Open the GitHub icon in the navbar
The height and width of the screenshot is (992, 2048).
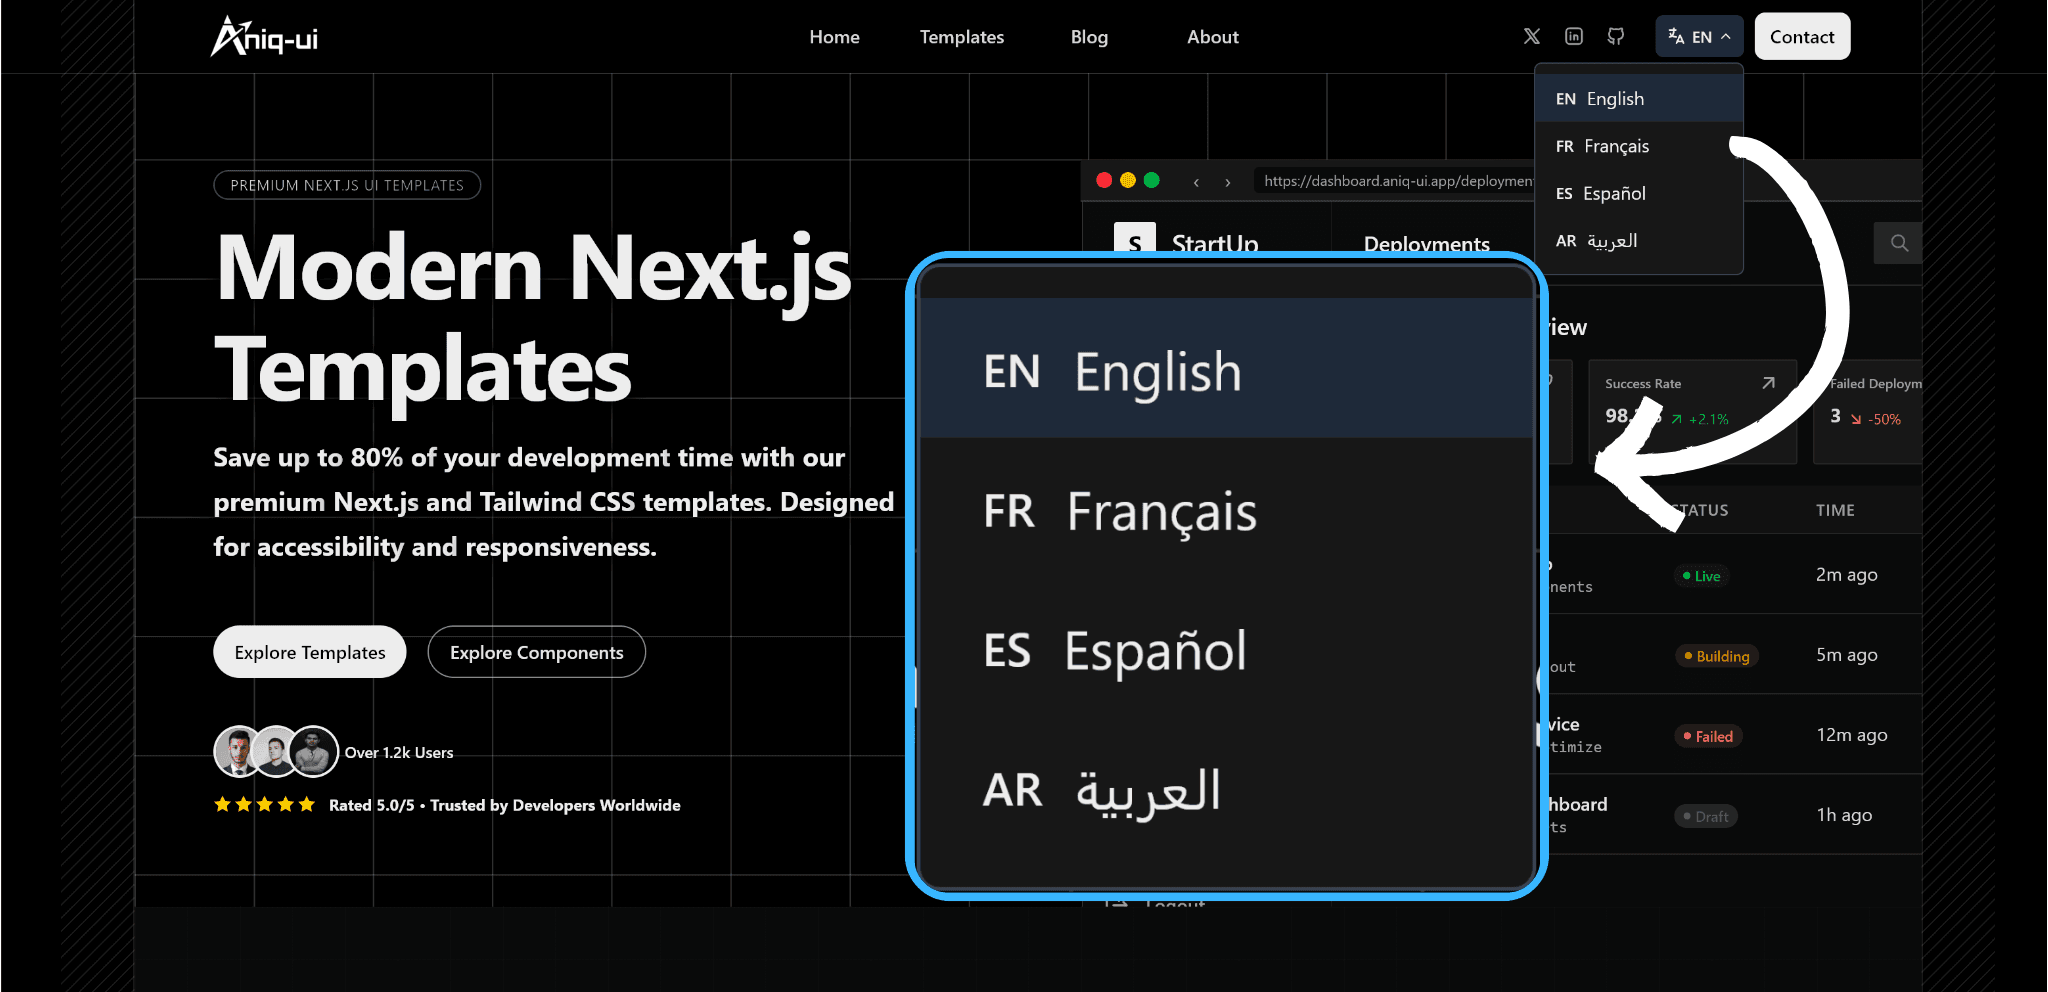click(x=1614, y=36)
